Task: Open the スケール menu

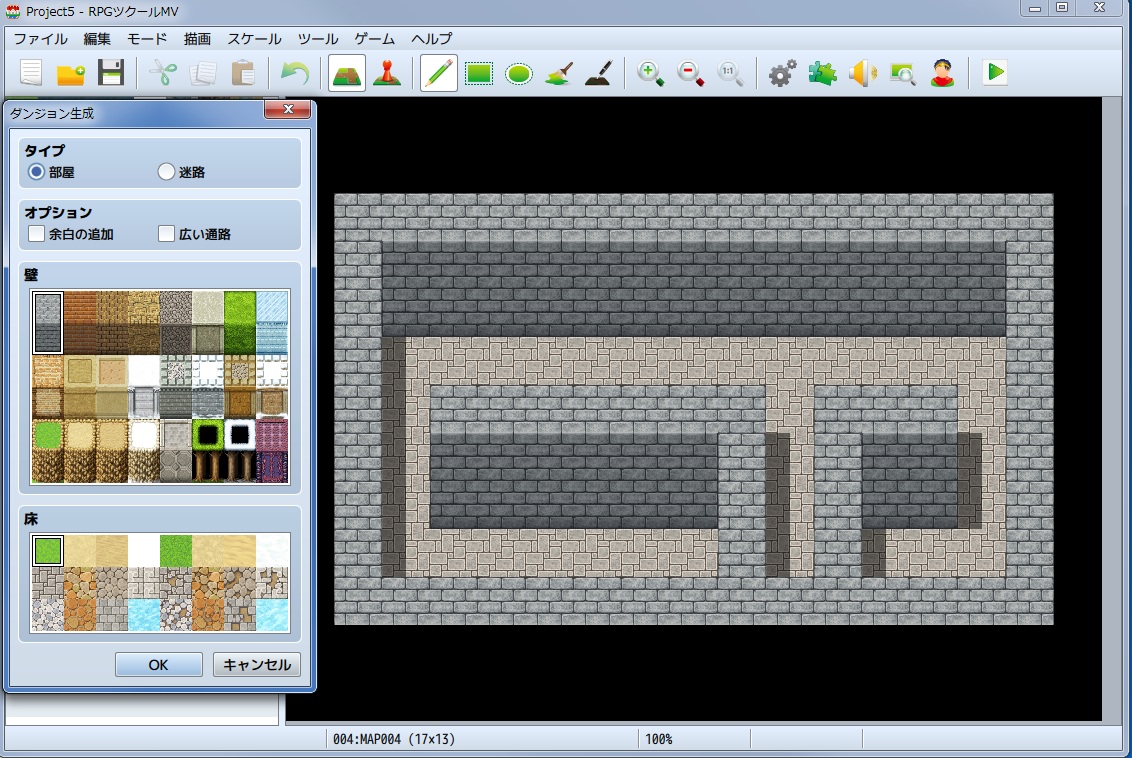Action: pos(255,39)
